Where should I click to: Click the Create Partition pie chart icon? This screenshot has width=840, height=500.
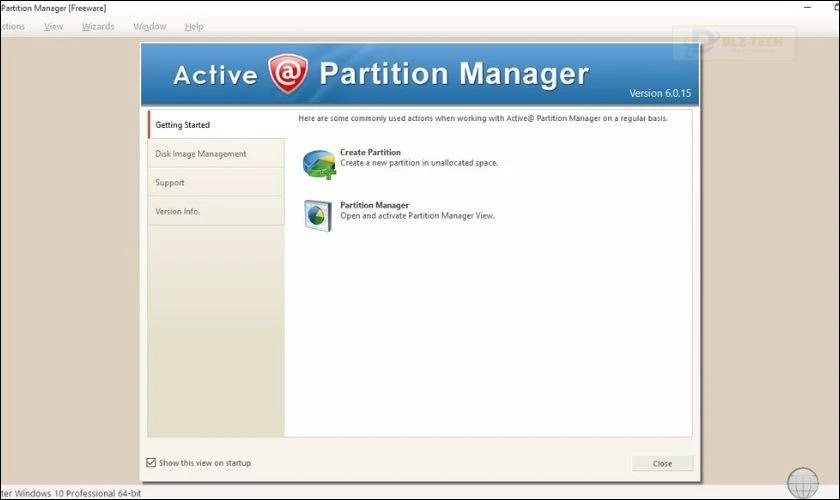(319, 164)
